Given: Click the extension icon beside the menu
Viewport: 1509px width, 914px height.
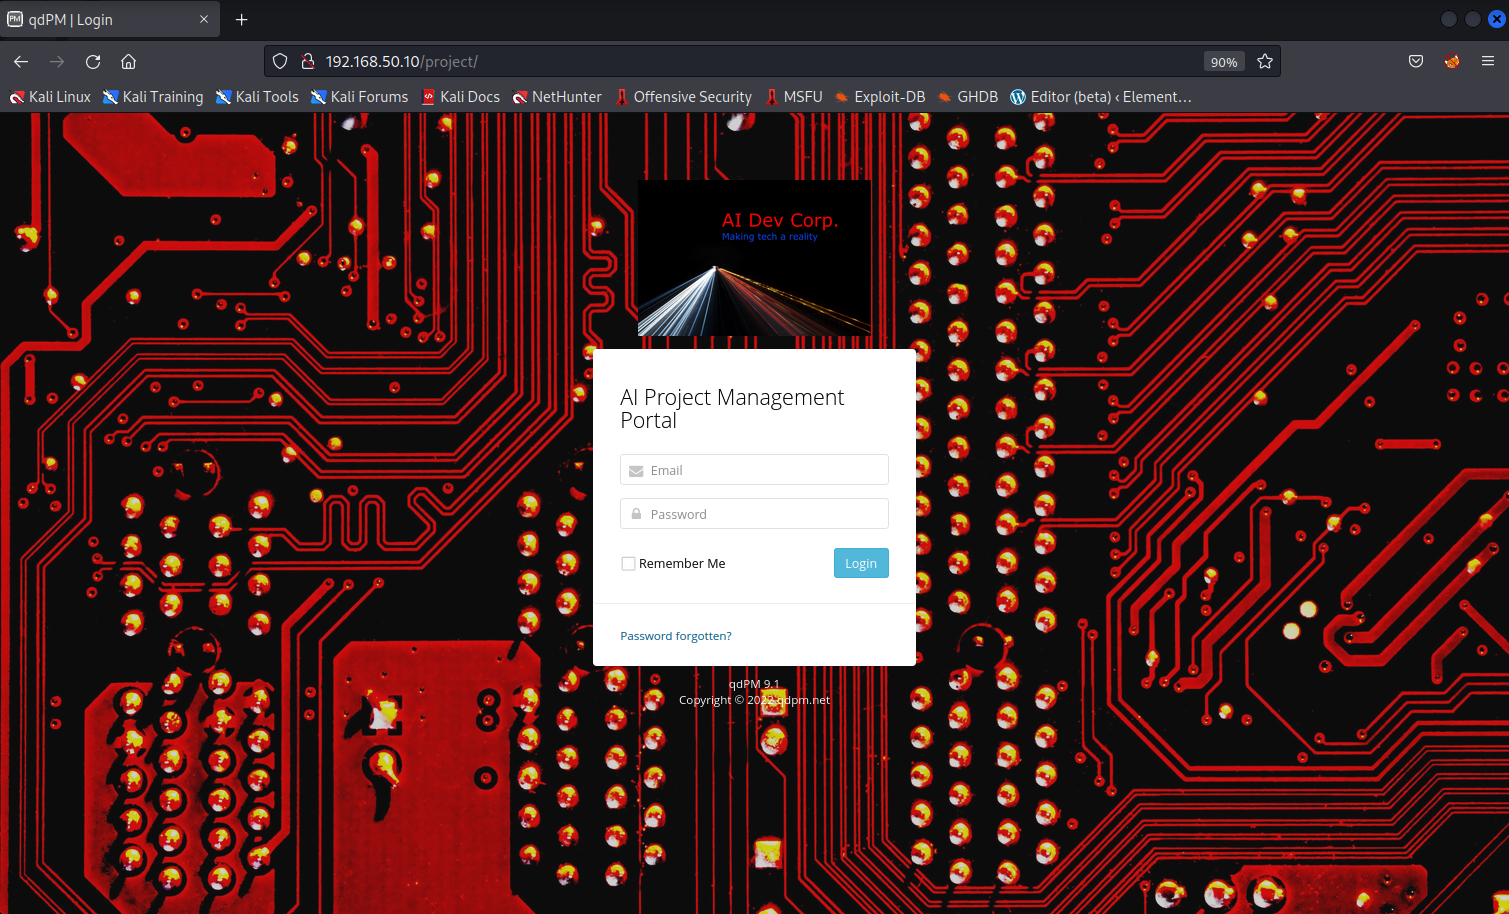Looking at the screenshot, I should 1452,62.
